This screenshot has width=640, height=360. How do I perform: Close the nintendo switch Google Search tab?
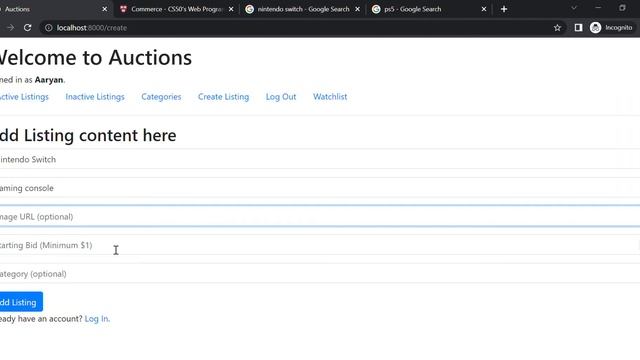[x=358, y=9]
